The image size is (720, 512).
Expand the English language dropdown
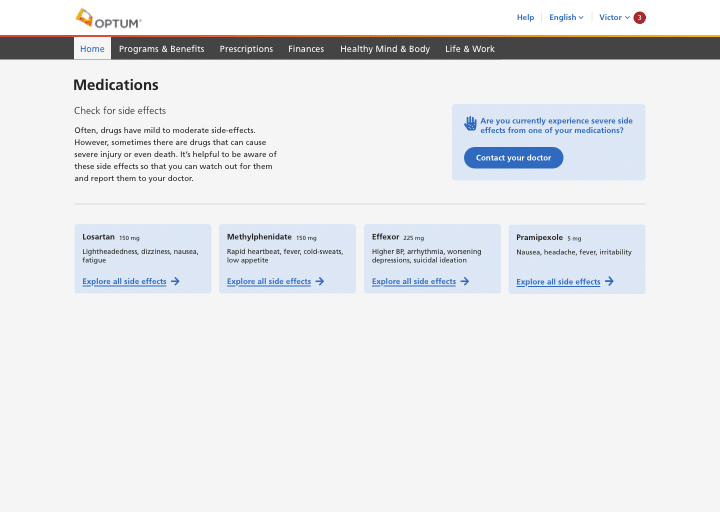[566, 17]
